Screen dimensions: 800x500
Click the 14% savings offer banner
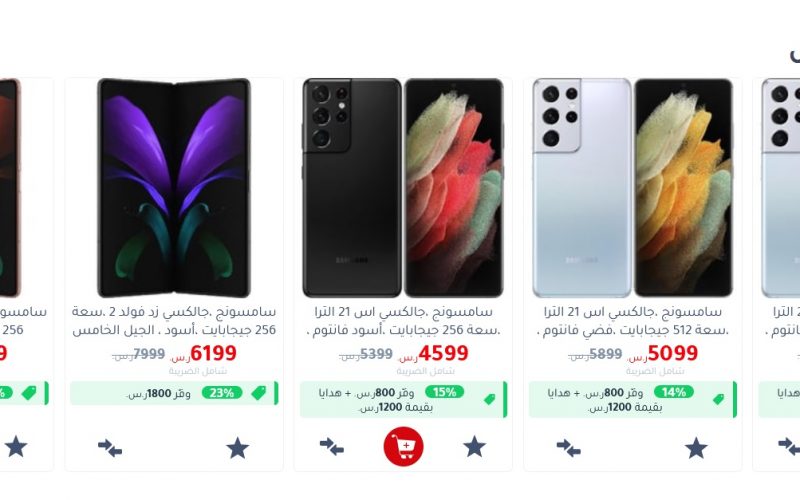point(633,399)
